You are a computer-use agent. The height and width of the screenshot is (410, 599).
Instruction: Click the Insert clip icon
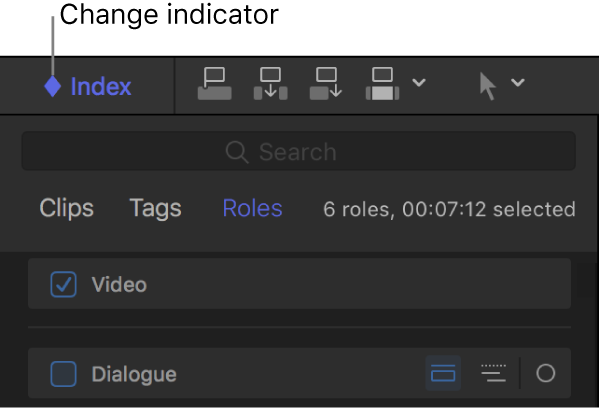click(x=270, y=84)
